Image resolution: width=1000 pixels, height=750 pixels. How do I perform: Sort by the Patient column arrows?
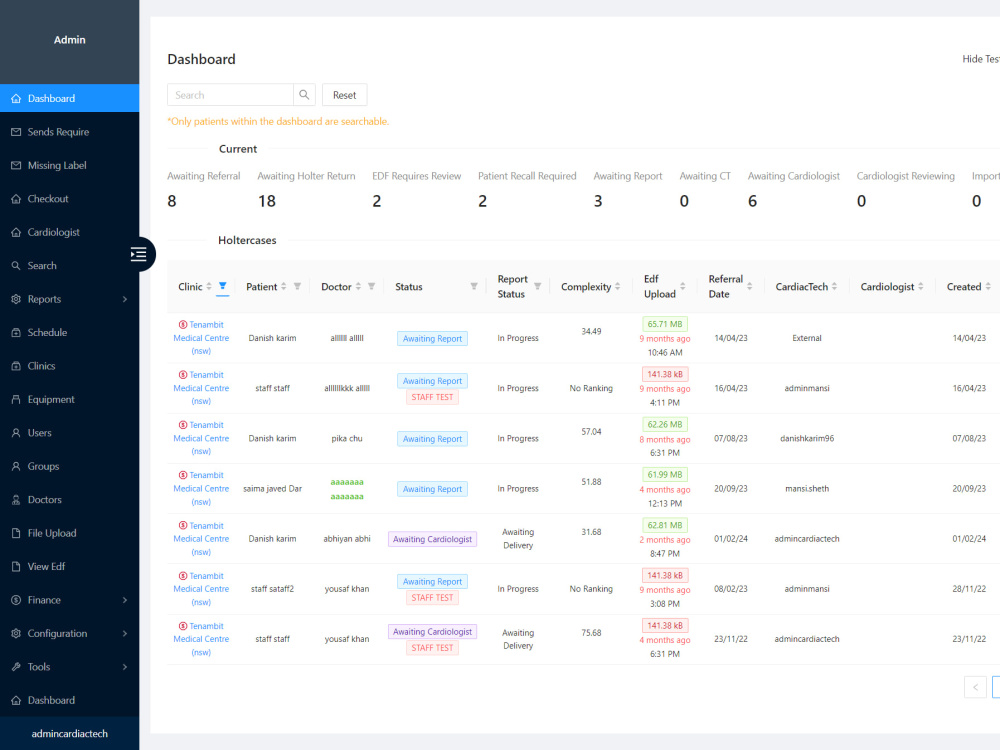pos(284,286)
